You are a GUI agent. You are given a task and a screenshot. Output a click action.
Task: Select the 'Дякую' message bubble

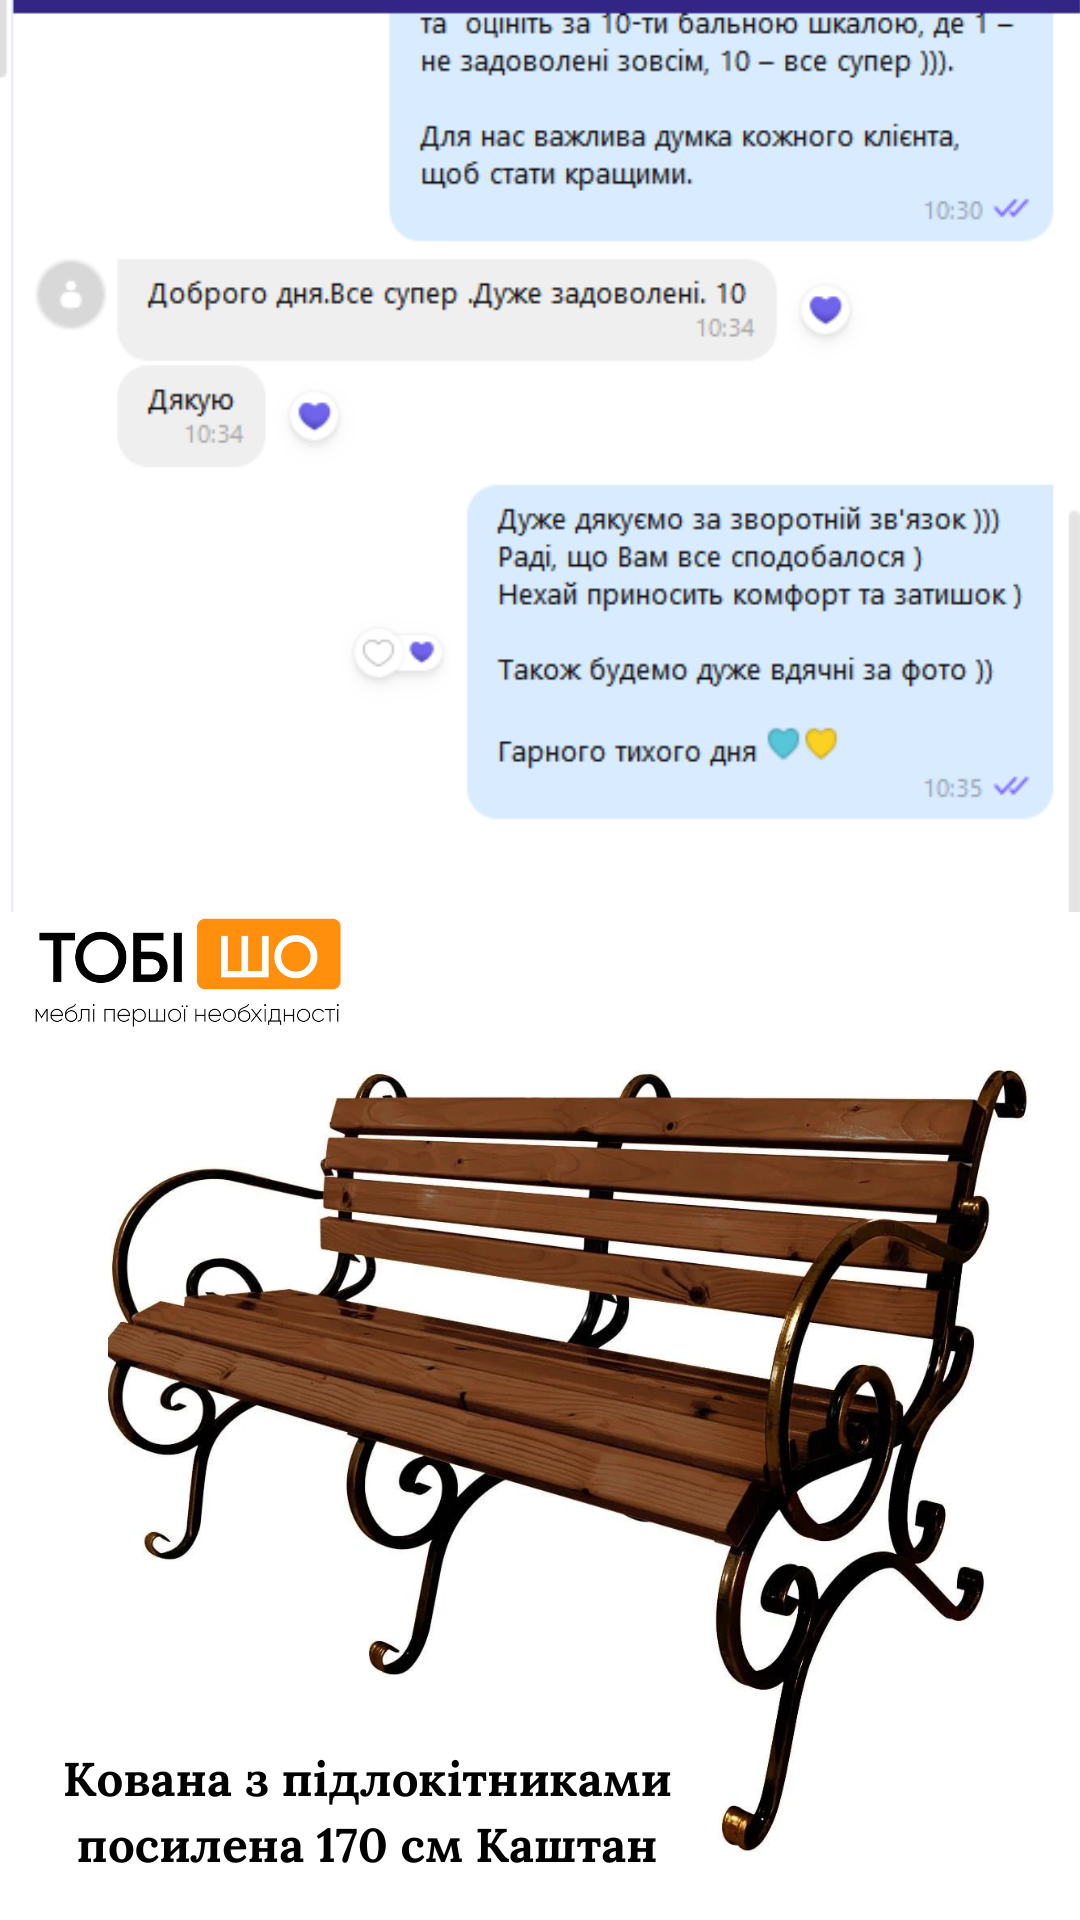192,416
